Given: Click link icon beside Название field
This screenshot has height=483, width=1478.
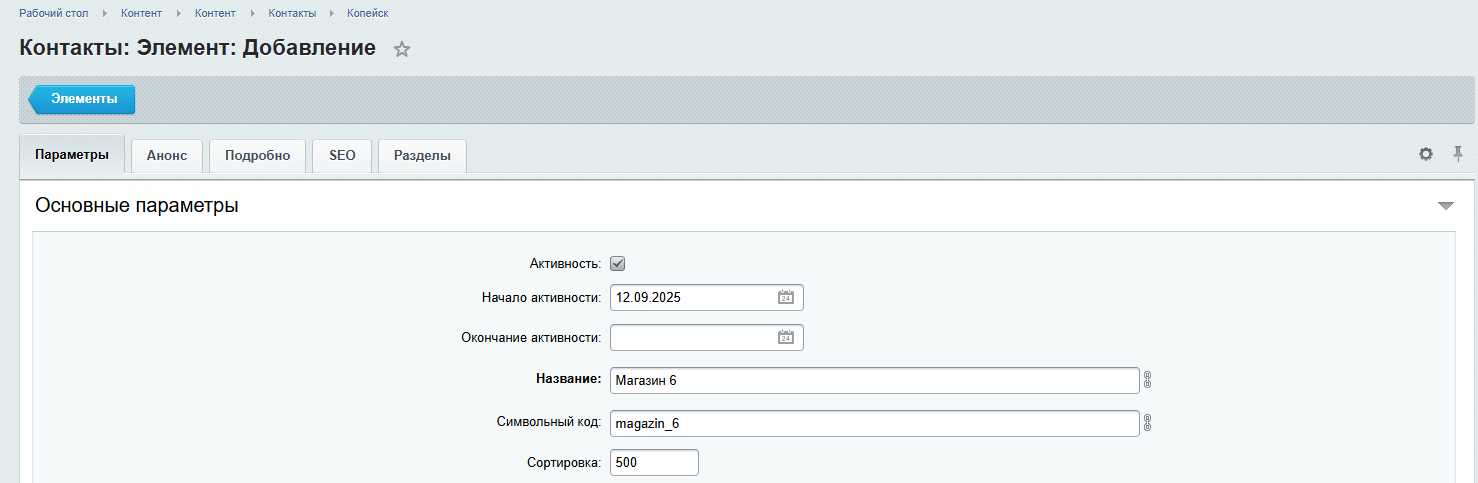Looking at the screenshot, I should (x=1148, y=380).
